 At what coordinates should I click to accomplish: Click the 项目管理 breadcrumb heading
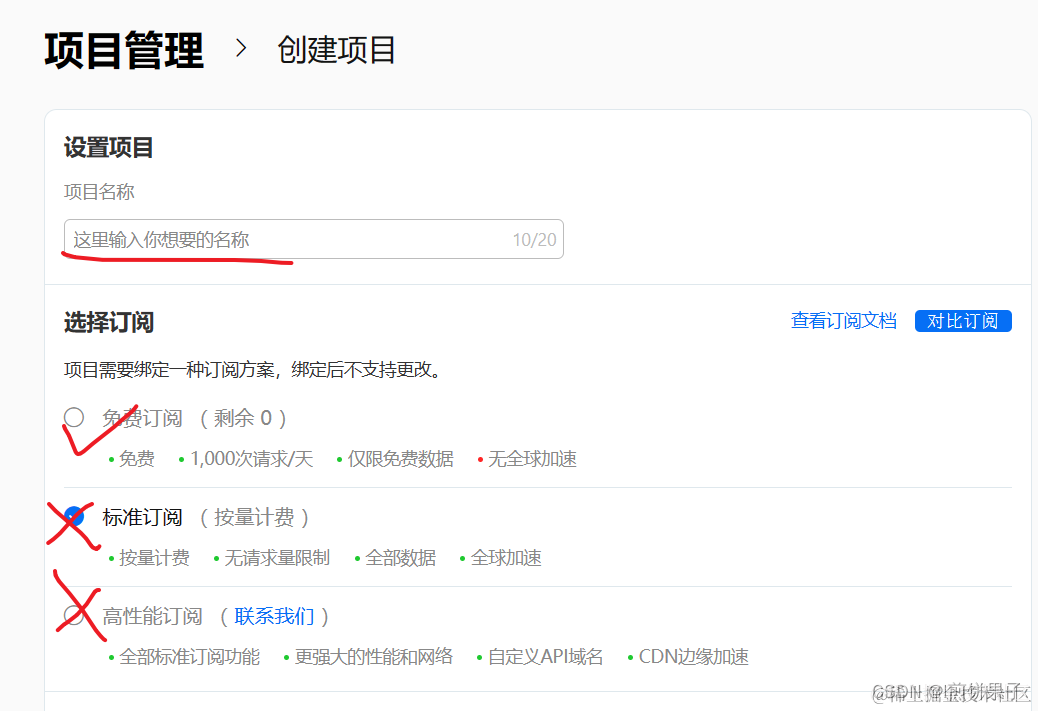click(x=124, y=50)
